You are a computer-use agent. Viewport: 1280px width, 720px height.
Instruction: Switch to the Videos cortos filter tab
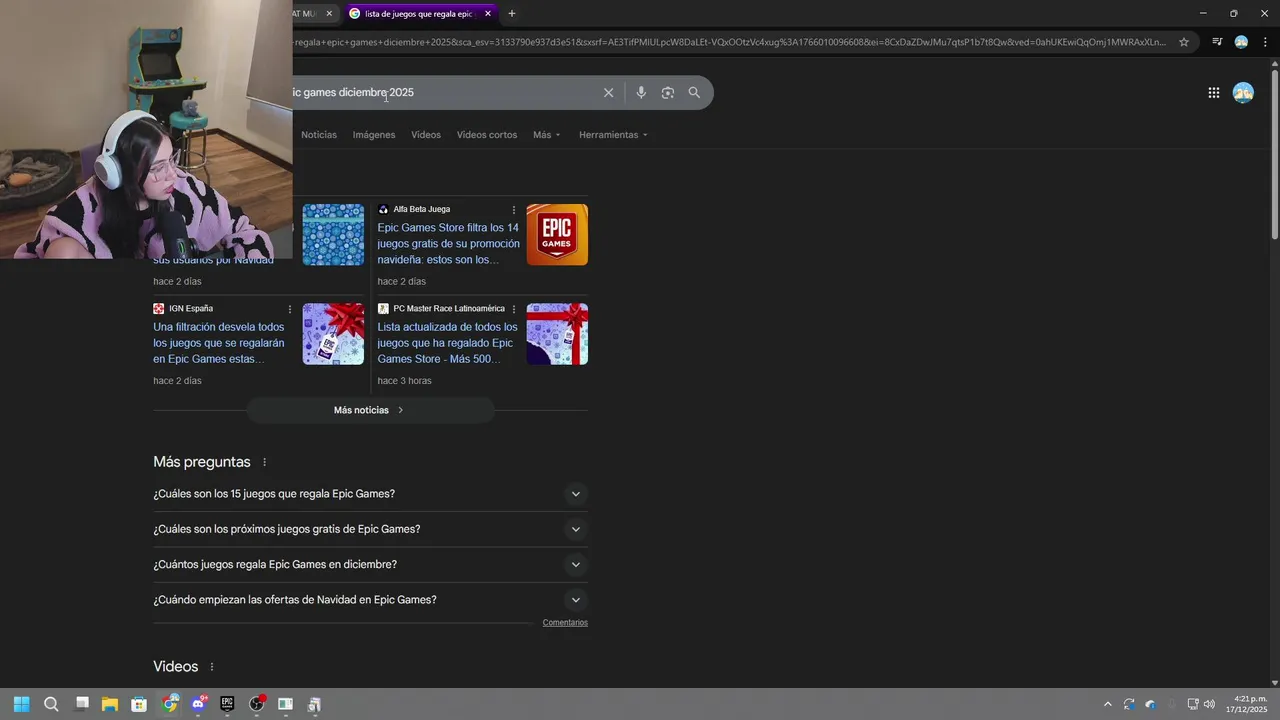click(x=487, y=135)
